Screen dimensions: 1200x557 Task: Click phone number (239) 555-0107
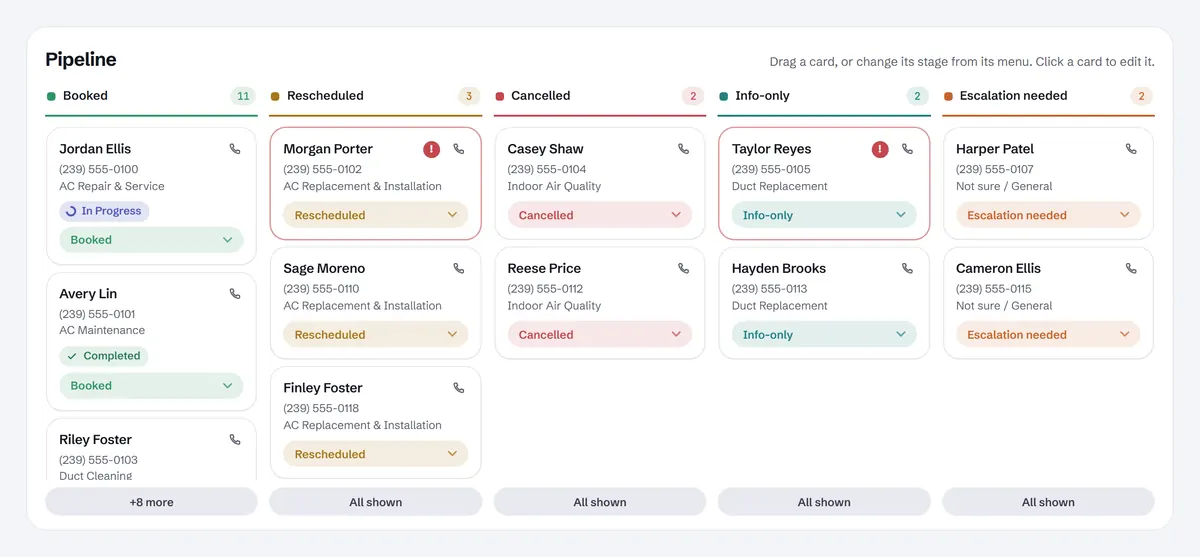coord(995,169)
